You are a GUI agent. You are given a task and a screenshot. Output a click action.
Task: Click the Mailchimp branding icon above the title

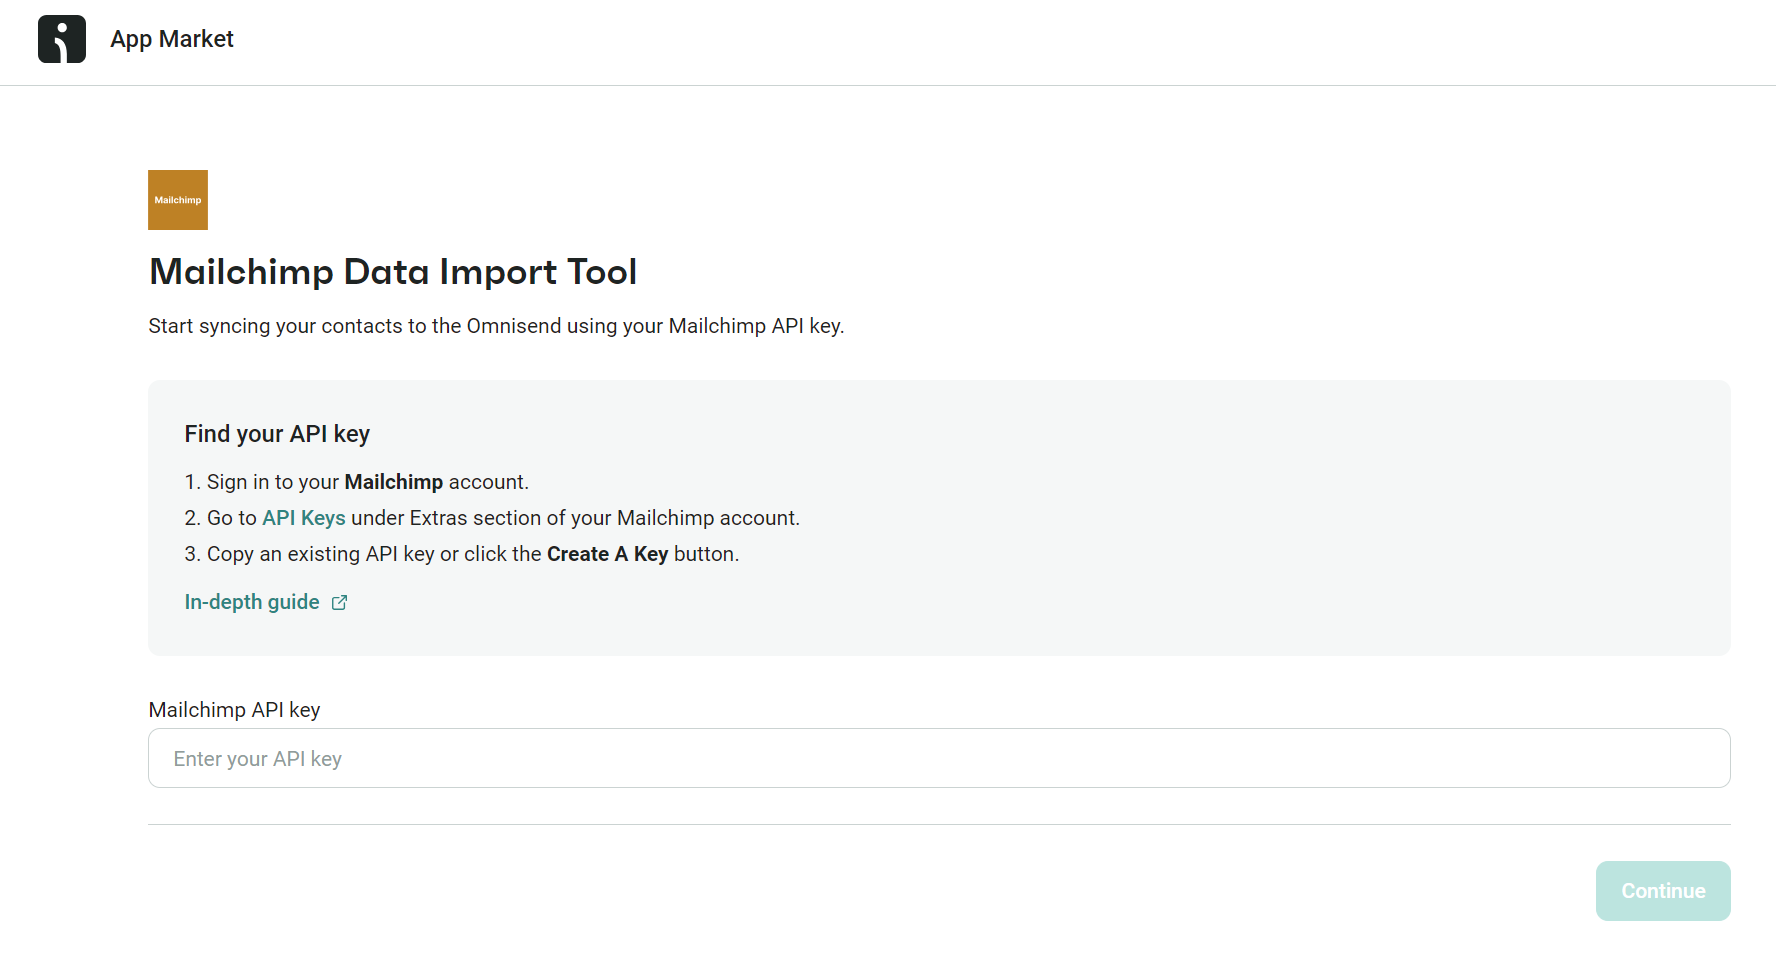coord(177,199)
